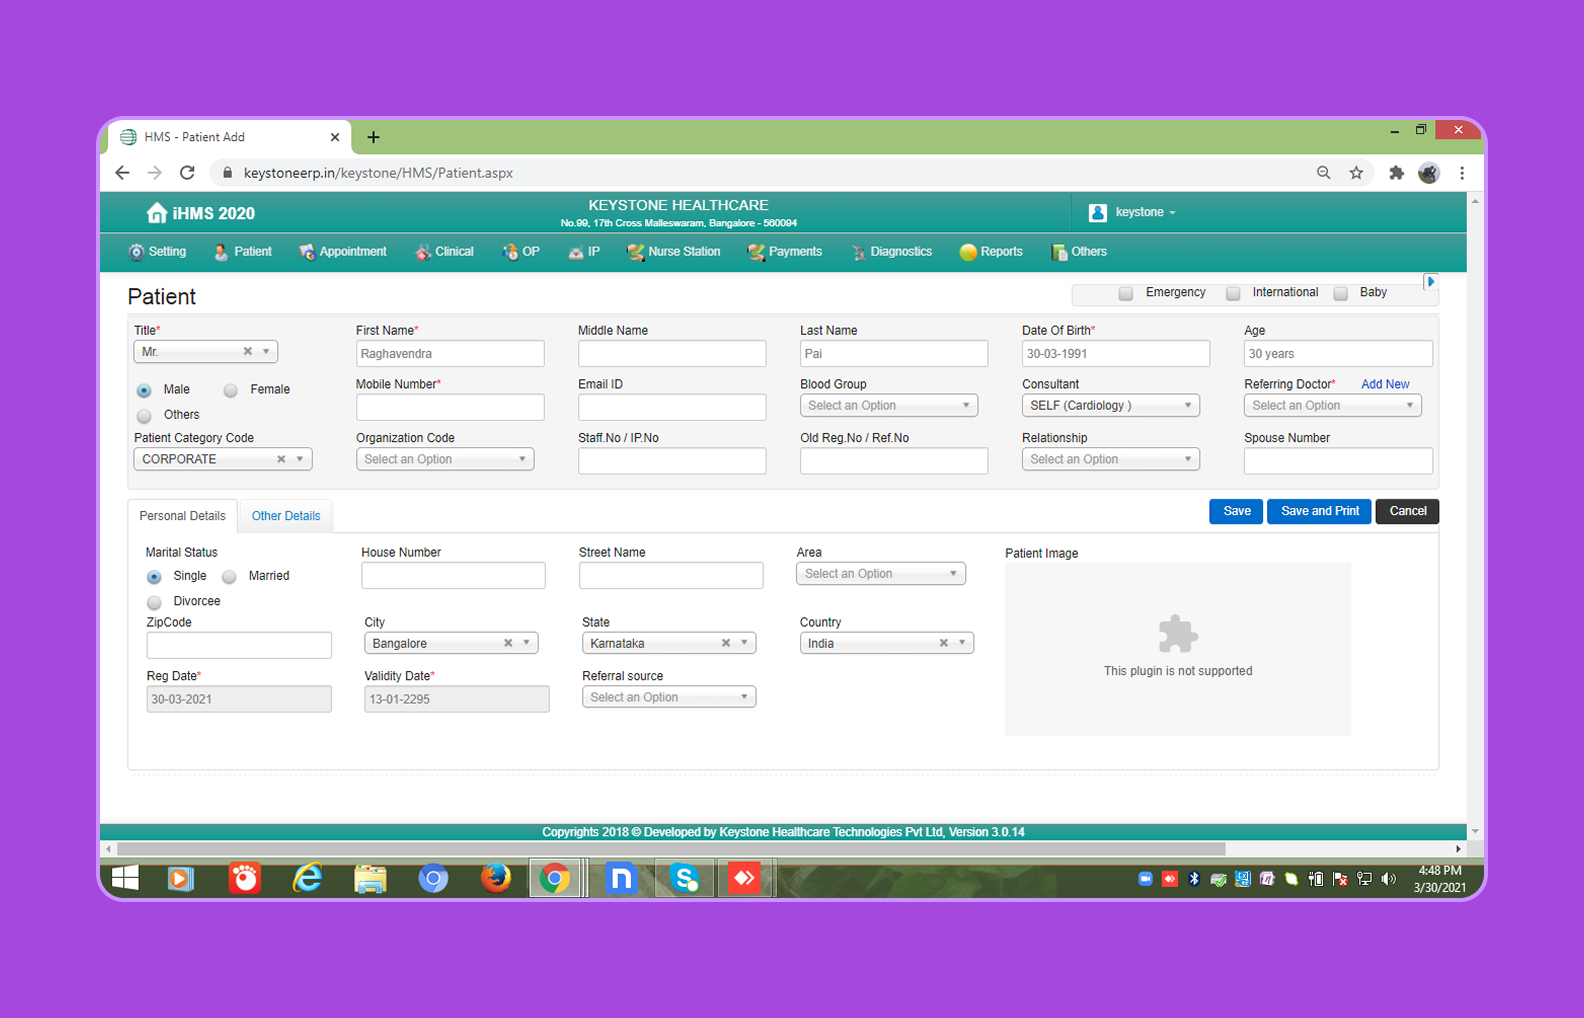Select Single marital status

(x=154, y=577)
